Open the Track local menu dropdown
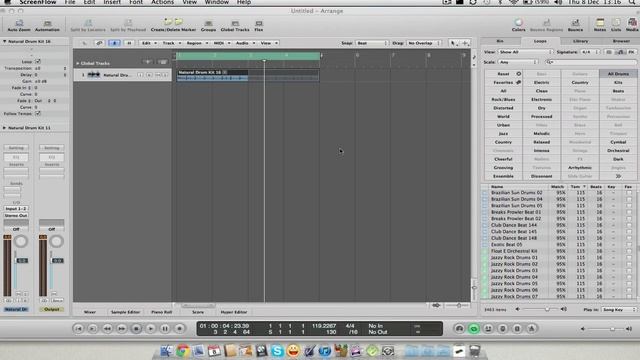 [x=171, y=43]
